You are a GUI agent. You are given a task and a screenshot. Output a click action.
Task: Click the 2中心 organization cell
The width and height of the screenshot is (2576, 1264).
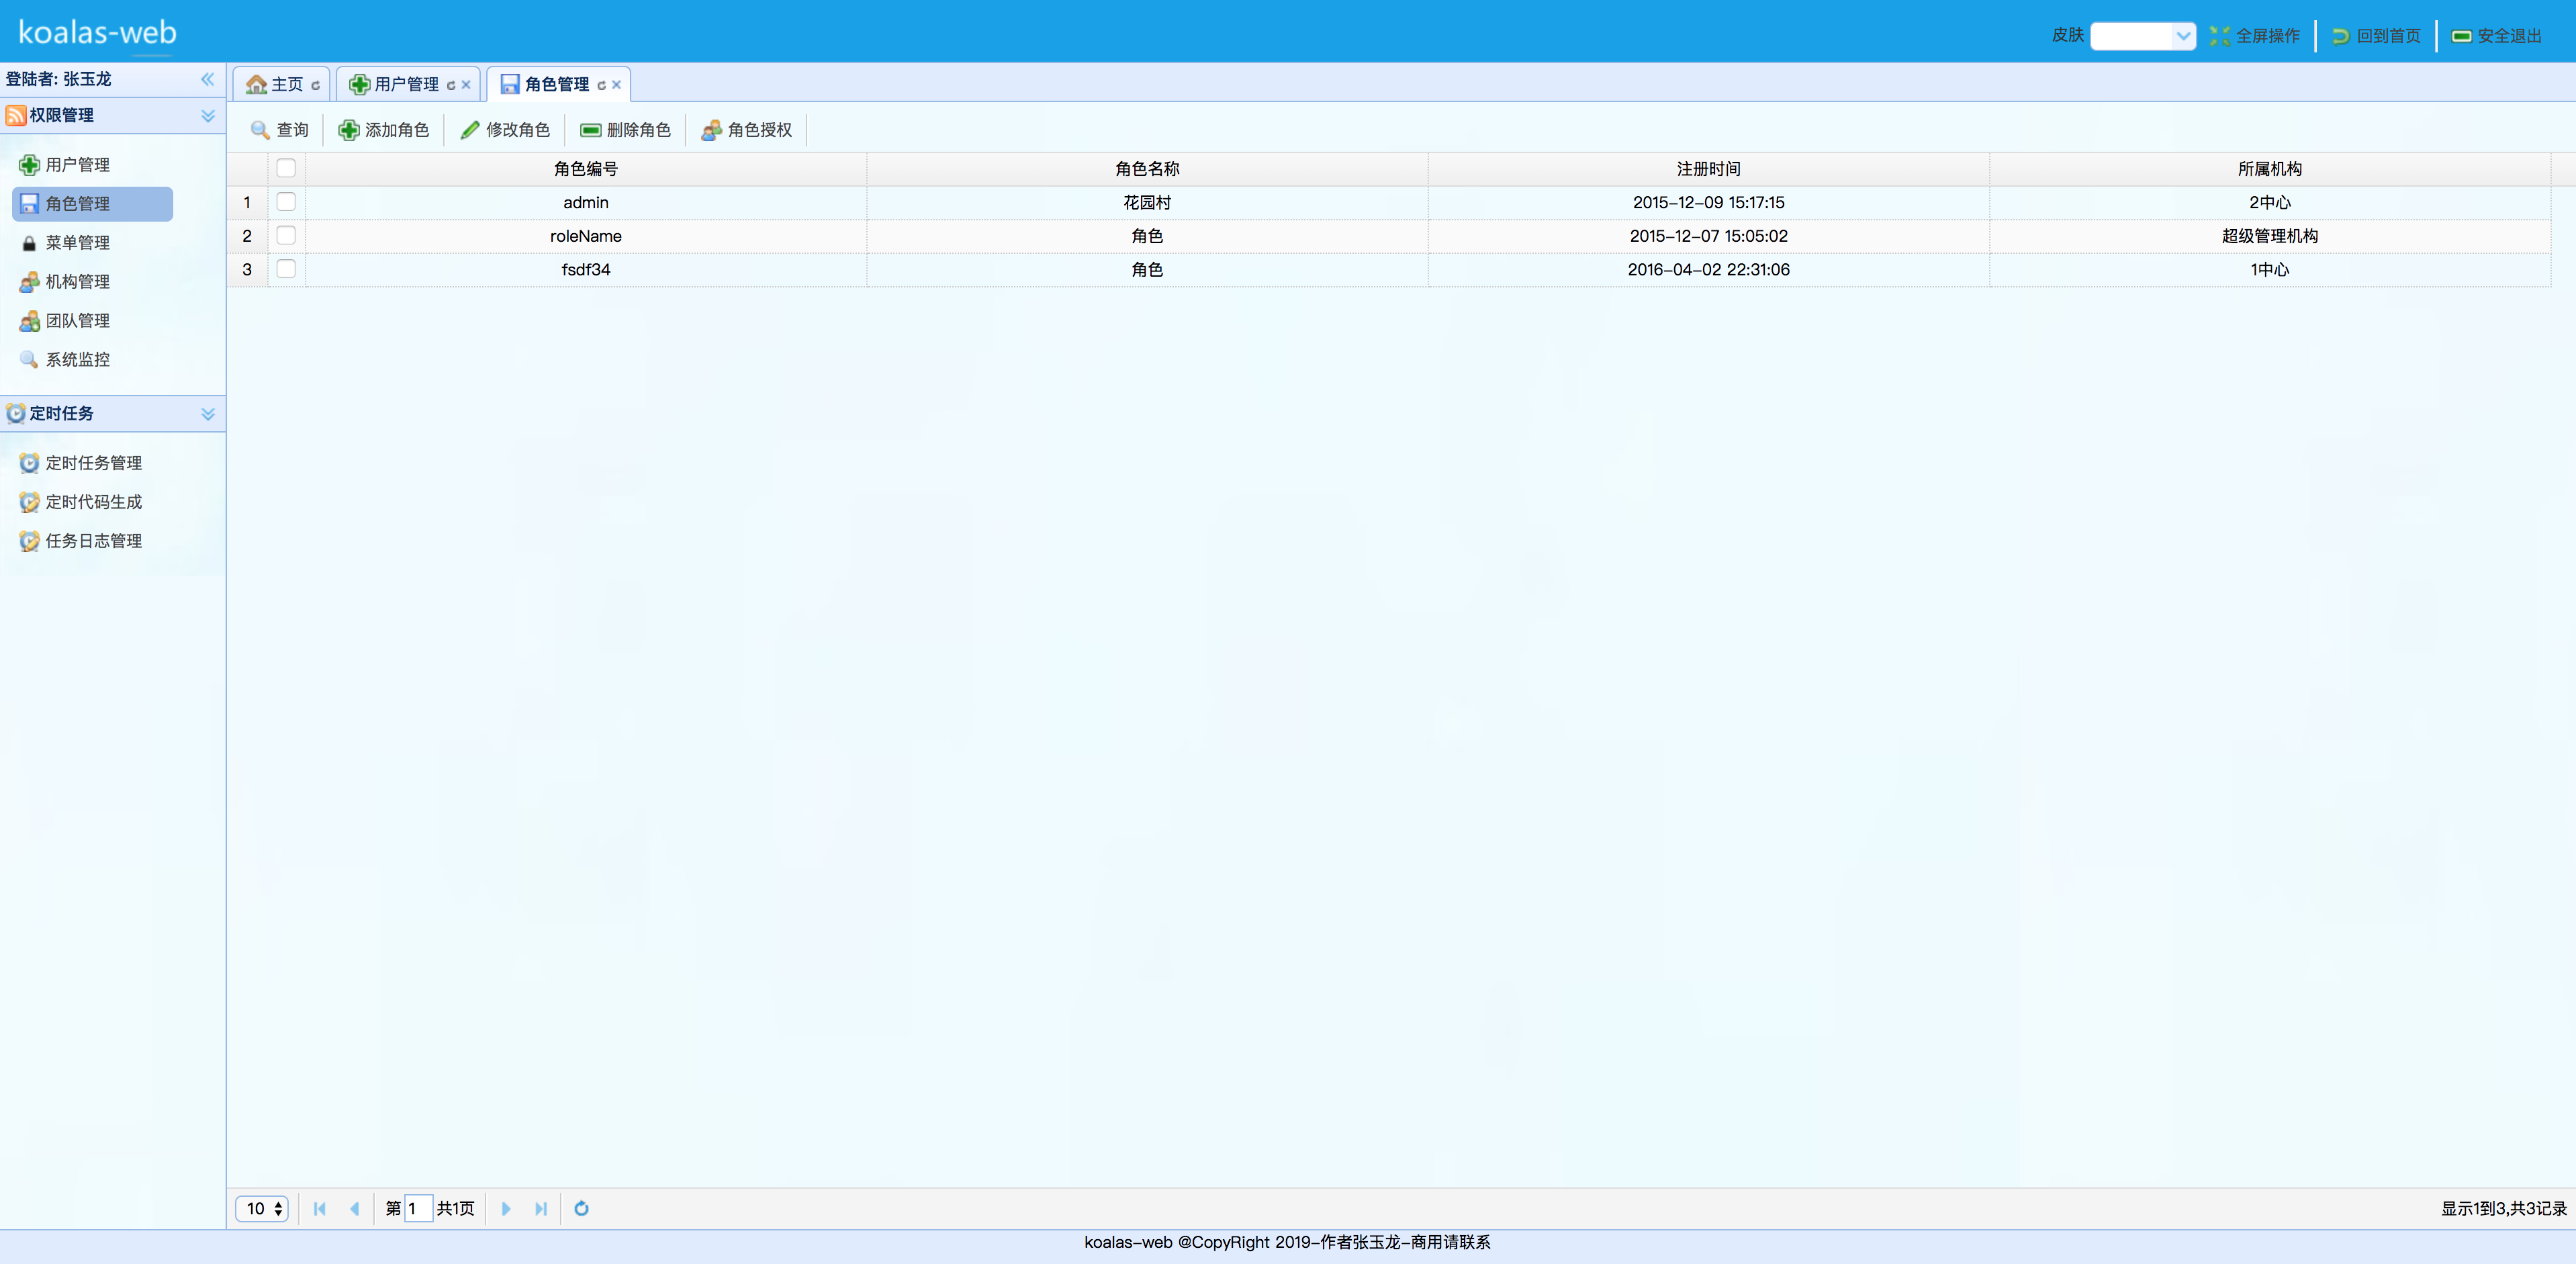click(x=2269, y=203)
